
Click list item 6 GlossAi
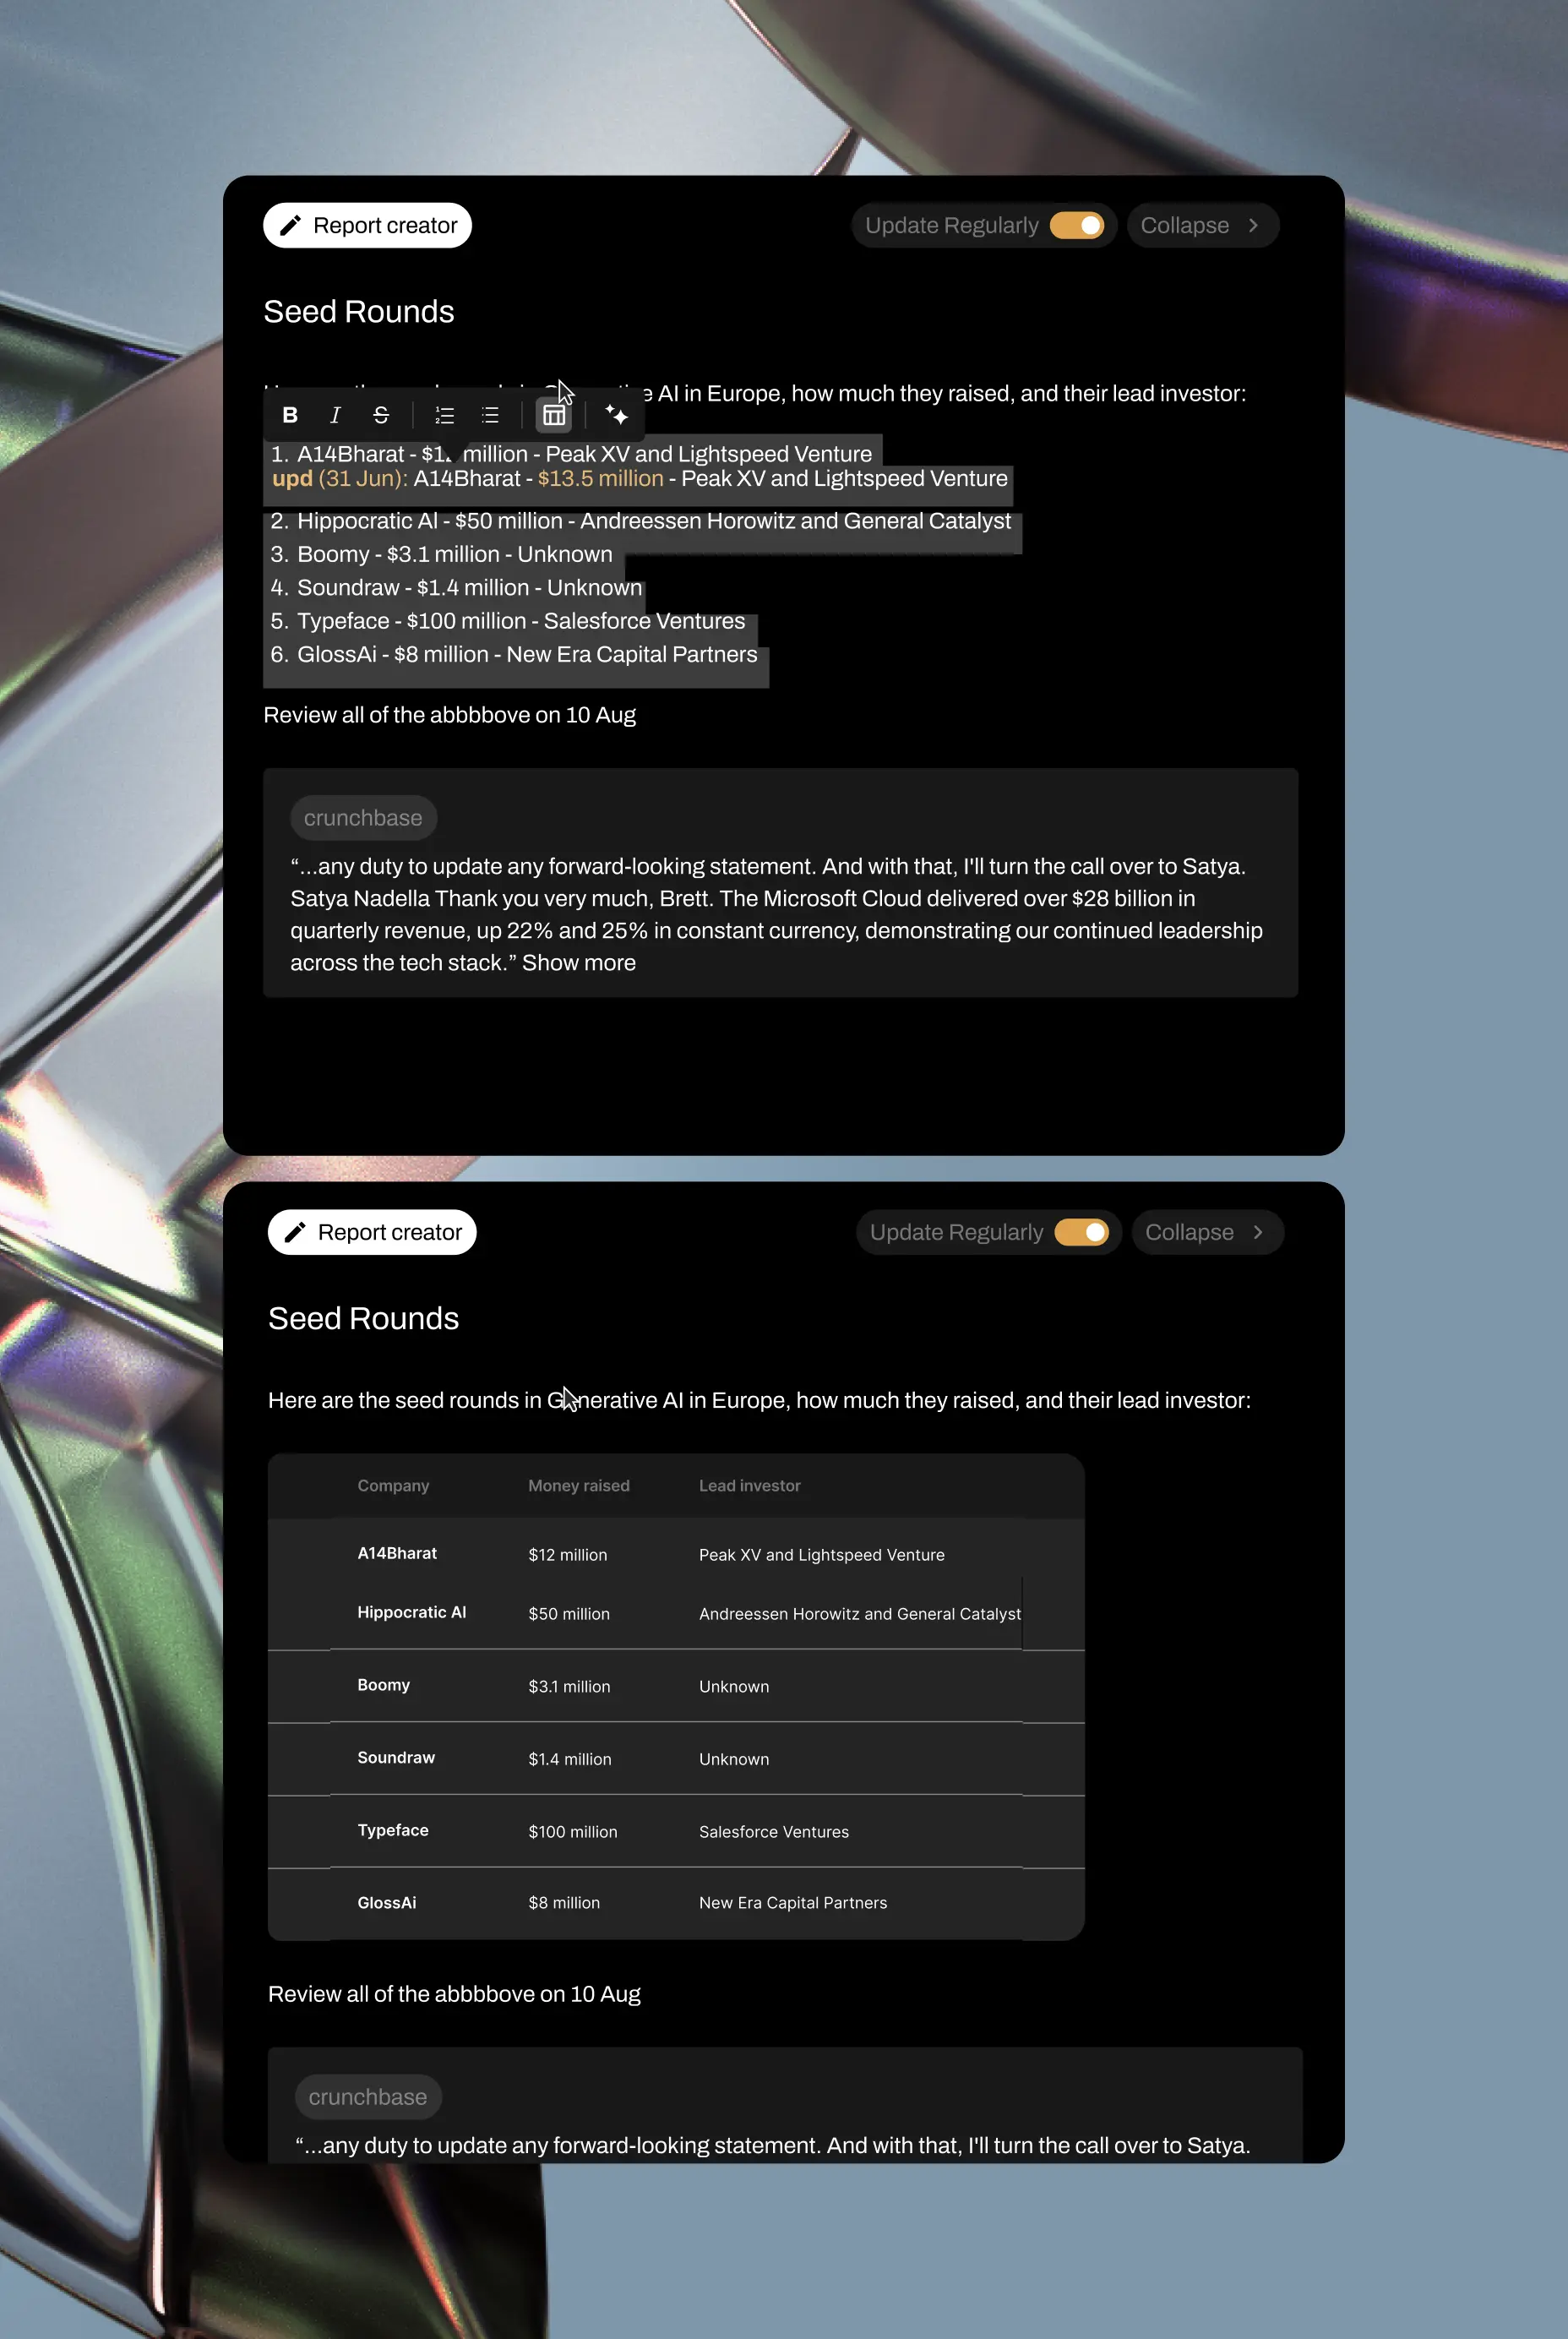(514, 654)
